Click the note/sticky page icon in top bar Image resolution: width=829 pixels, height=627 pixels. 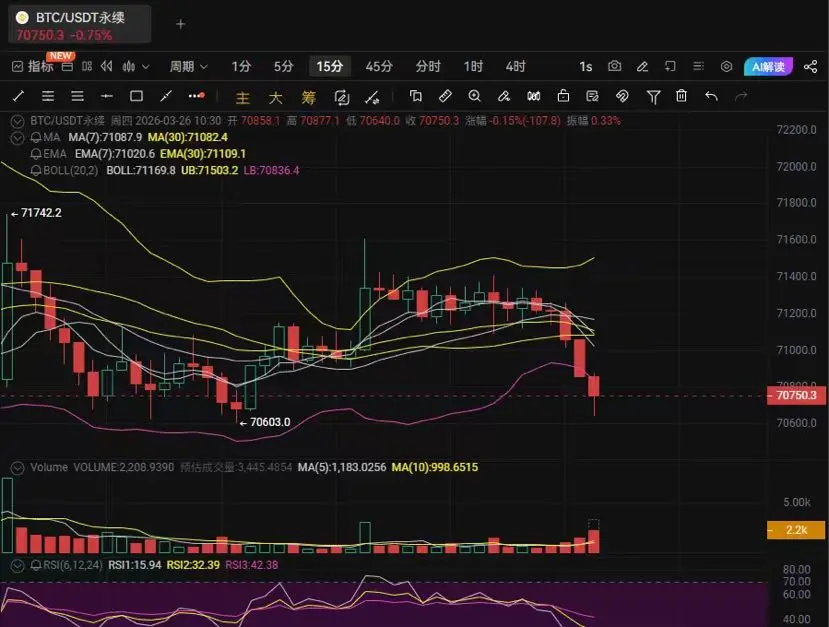[670, 66]
